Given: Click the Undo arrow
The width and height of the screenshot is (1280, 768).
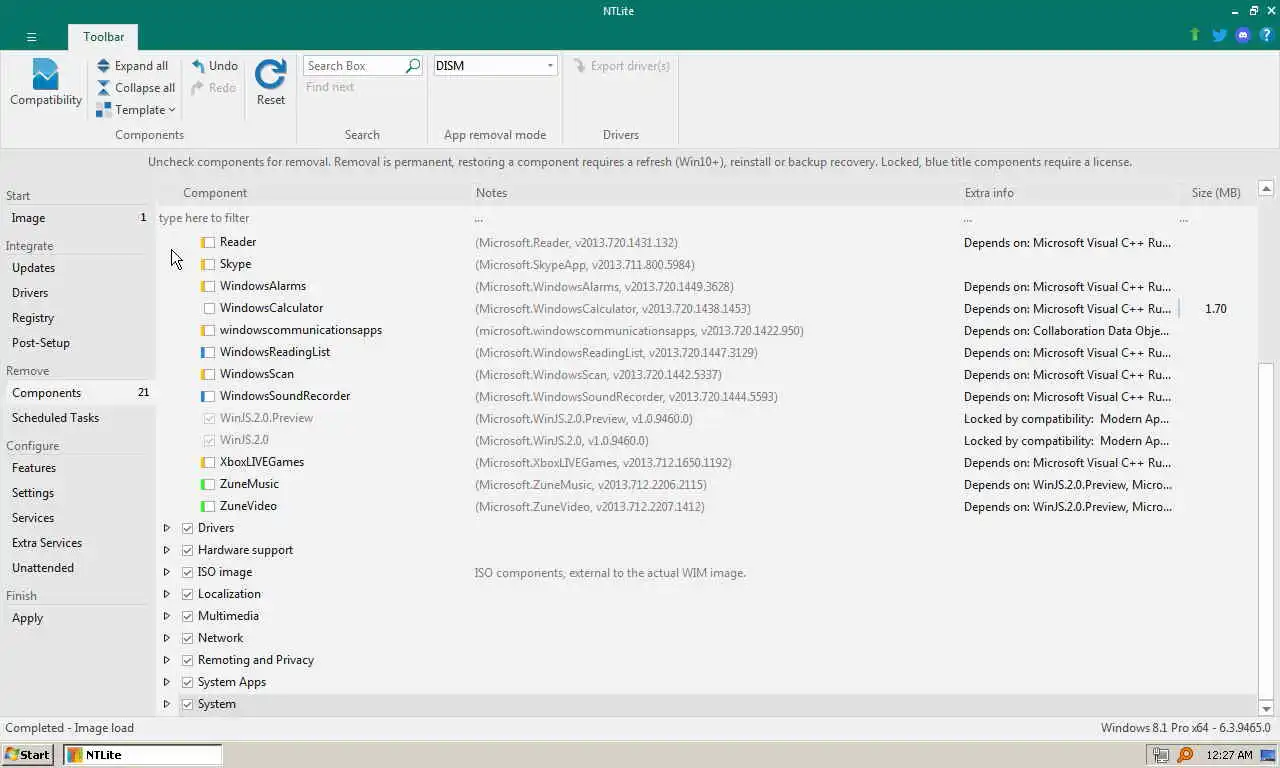Looking at the screenshot, I should 198,65.
